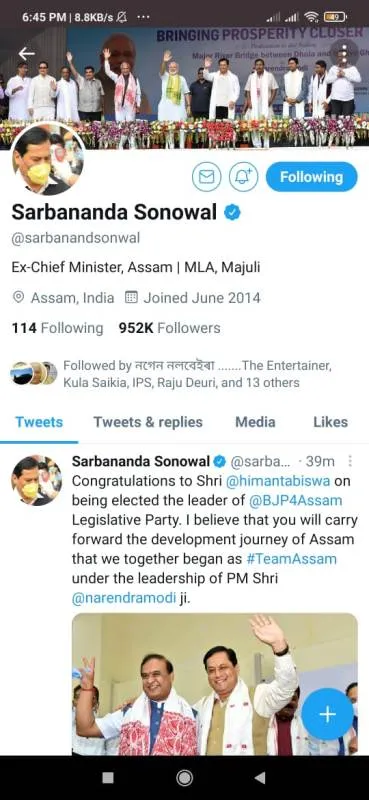The image size is (369, 800).
Task: Switch to the Media tab
Action: click(x=255, y=422)
